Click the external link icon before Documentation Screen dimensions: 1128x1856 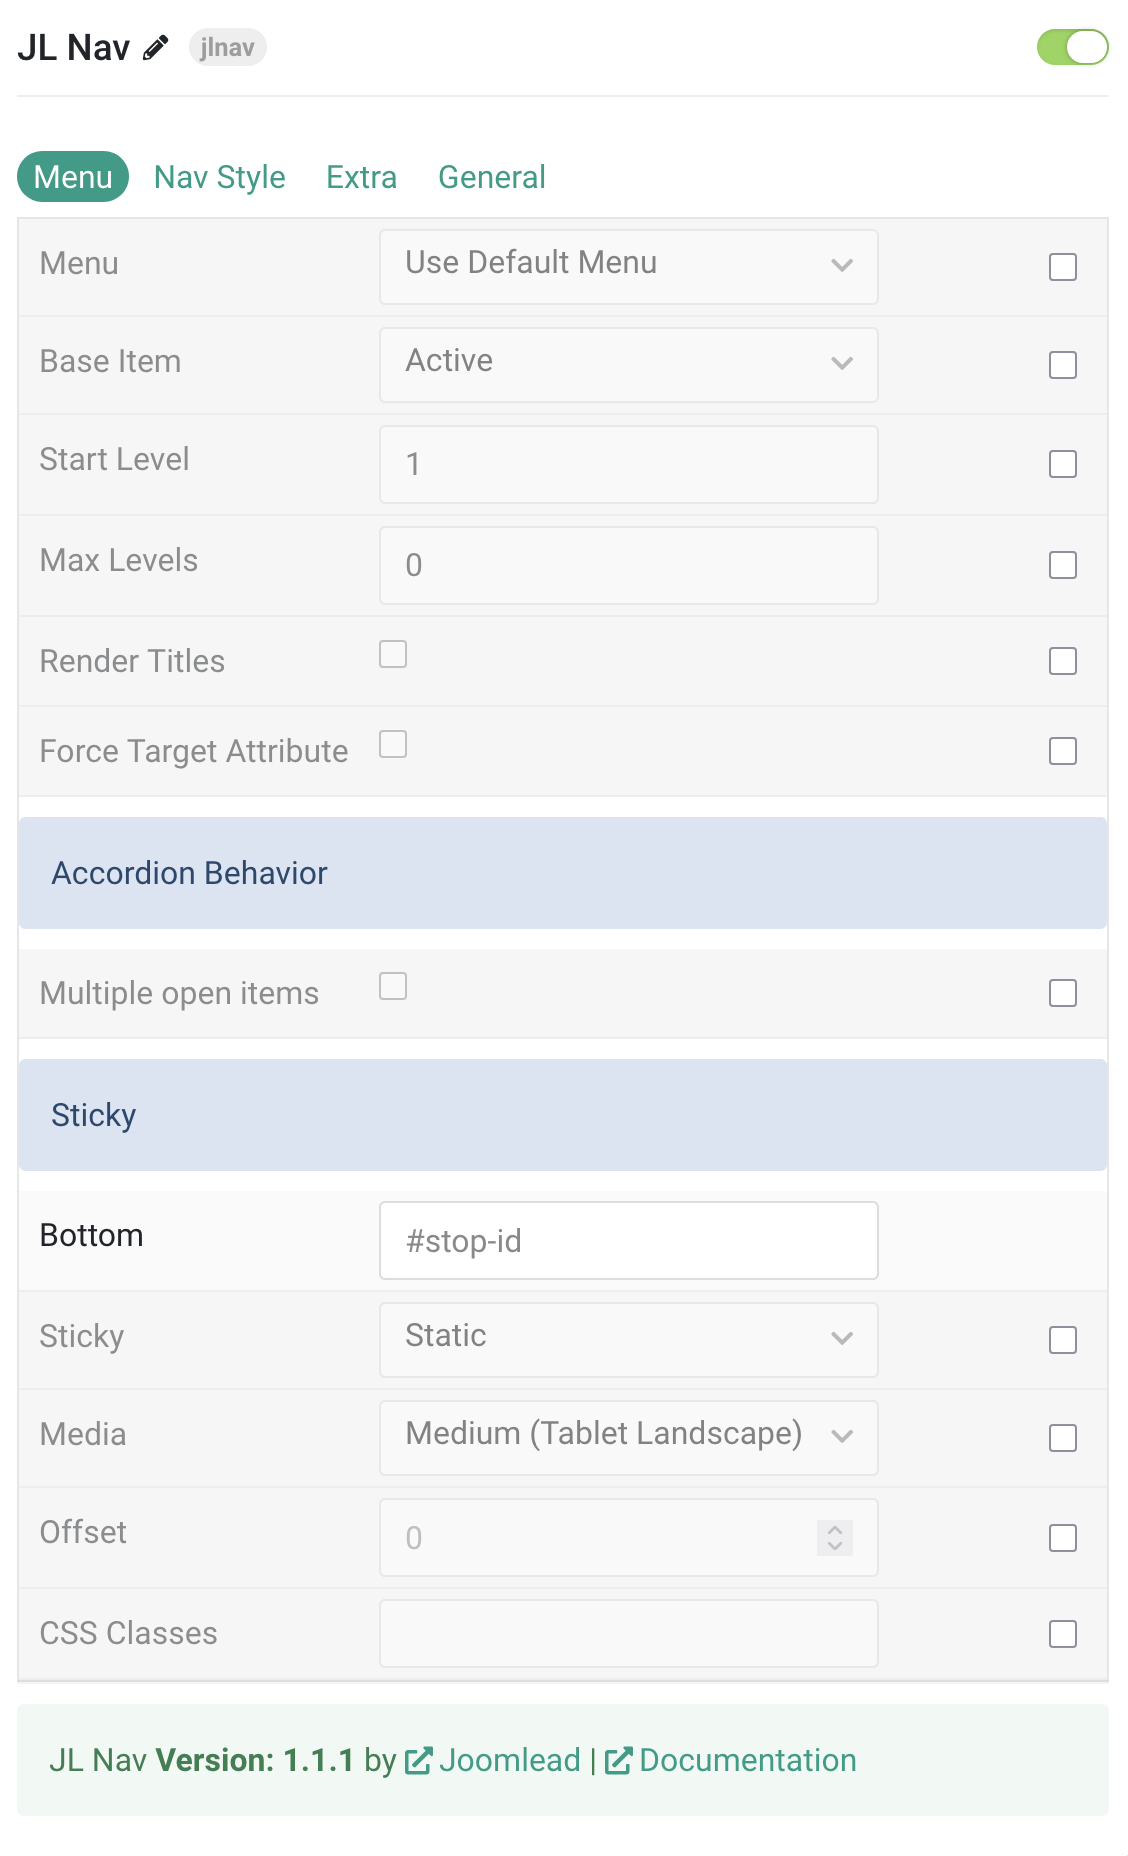click(618, 1760)
